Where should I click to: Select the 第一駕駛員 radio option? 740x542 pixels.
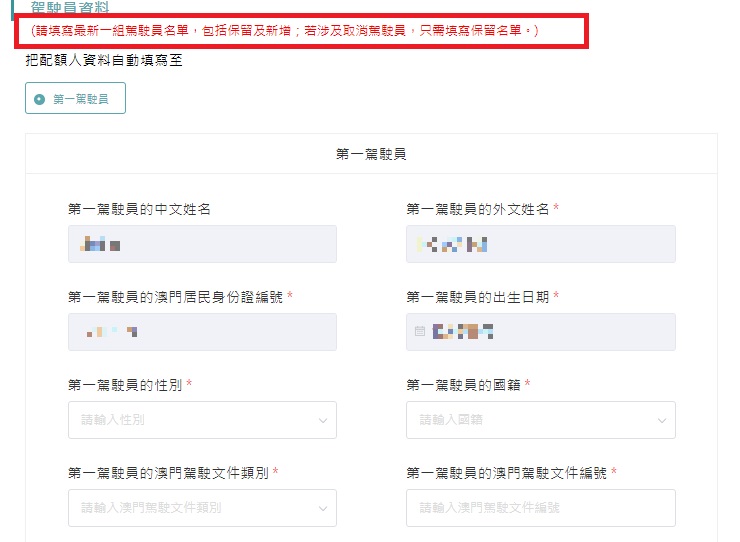(39, 99)
